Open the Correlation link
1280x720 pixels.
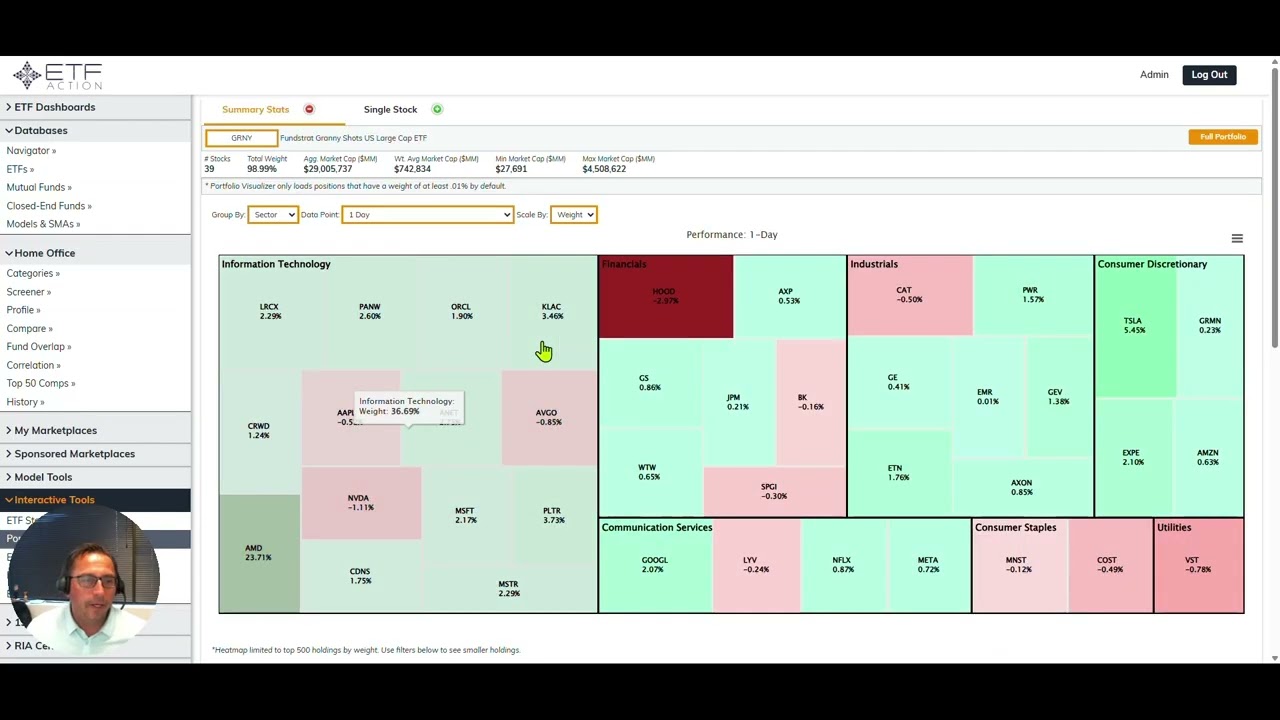(x=33, y=365)
